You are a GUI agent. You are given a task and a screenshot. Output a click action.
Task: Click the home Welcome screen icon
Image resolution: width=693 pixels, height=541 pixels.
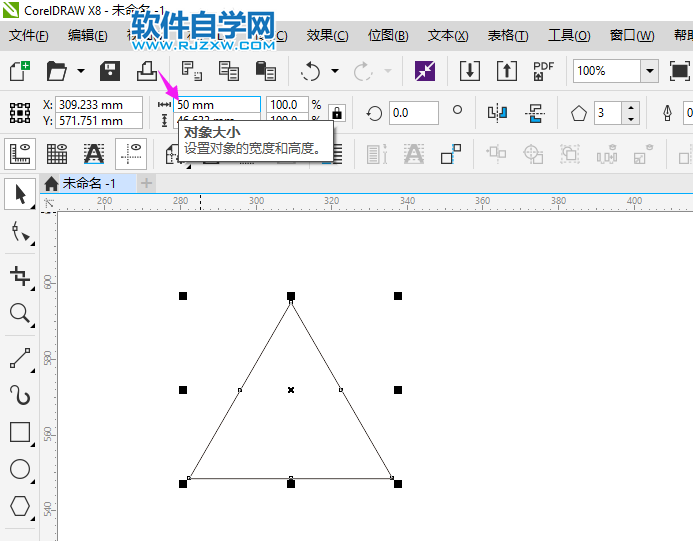(x=51, y=183)
